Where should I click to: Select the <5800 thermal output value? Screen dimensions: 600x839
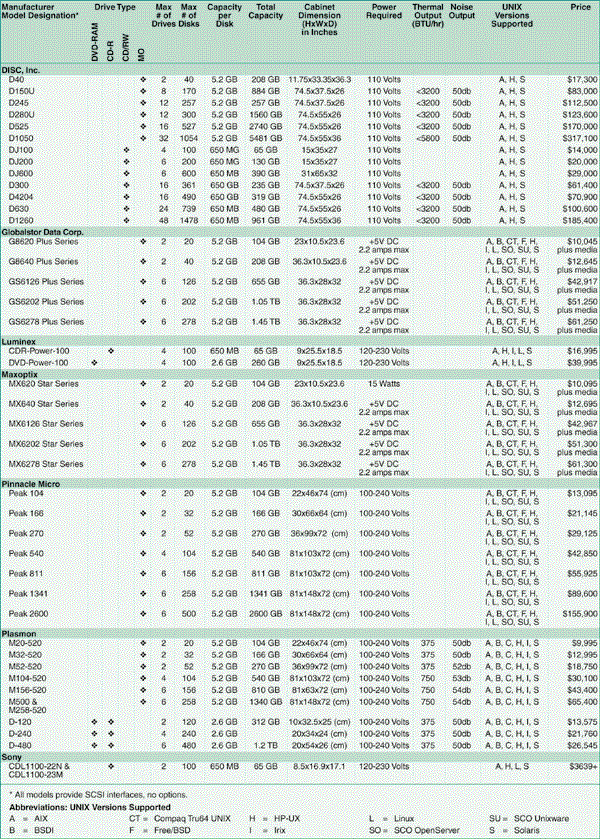click(428, 138)
